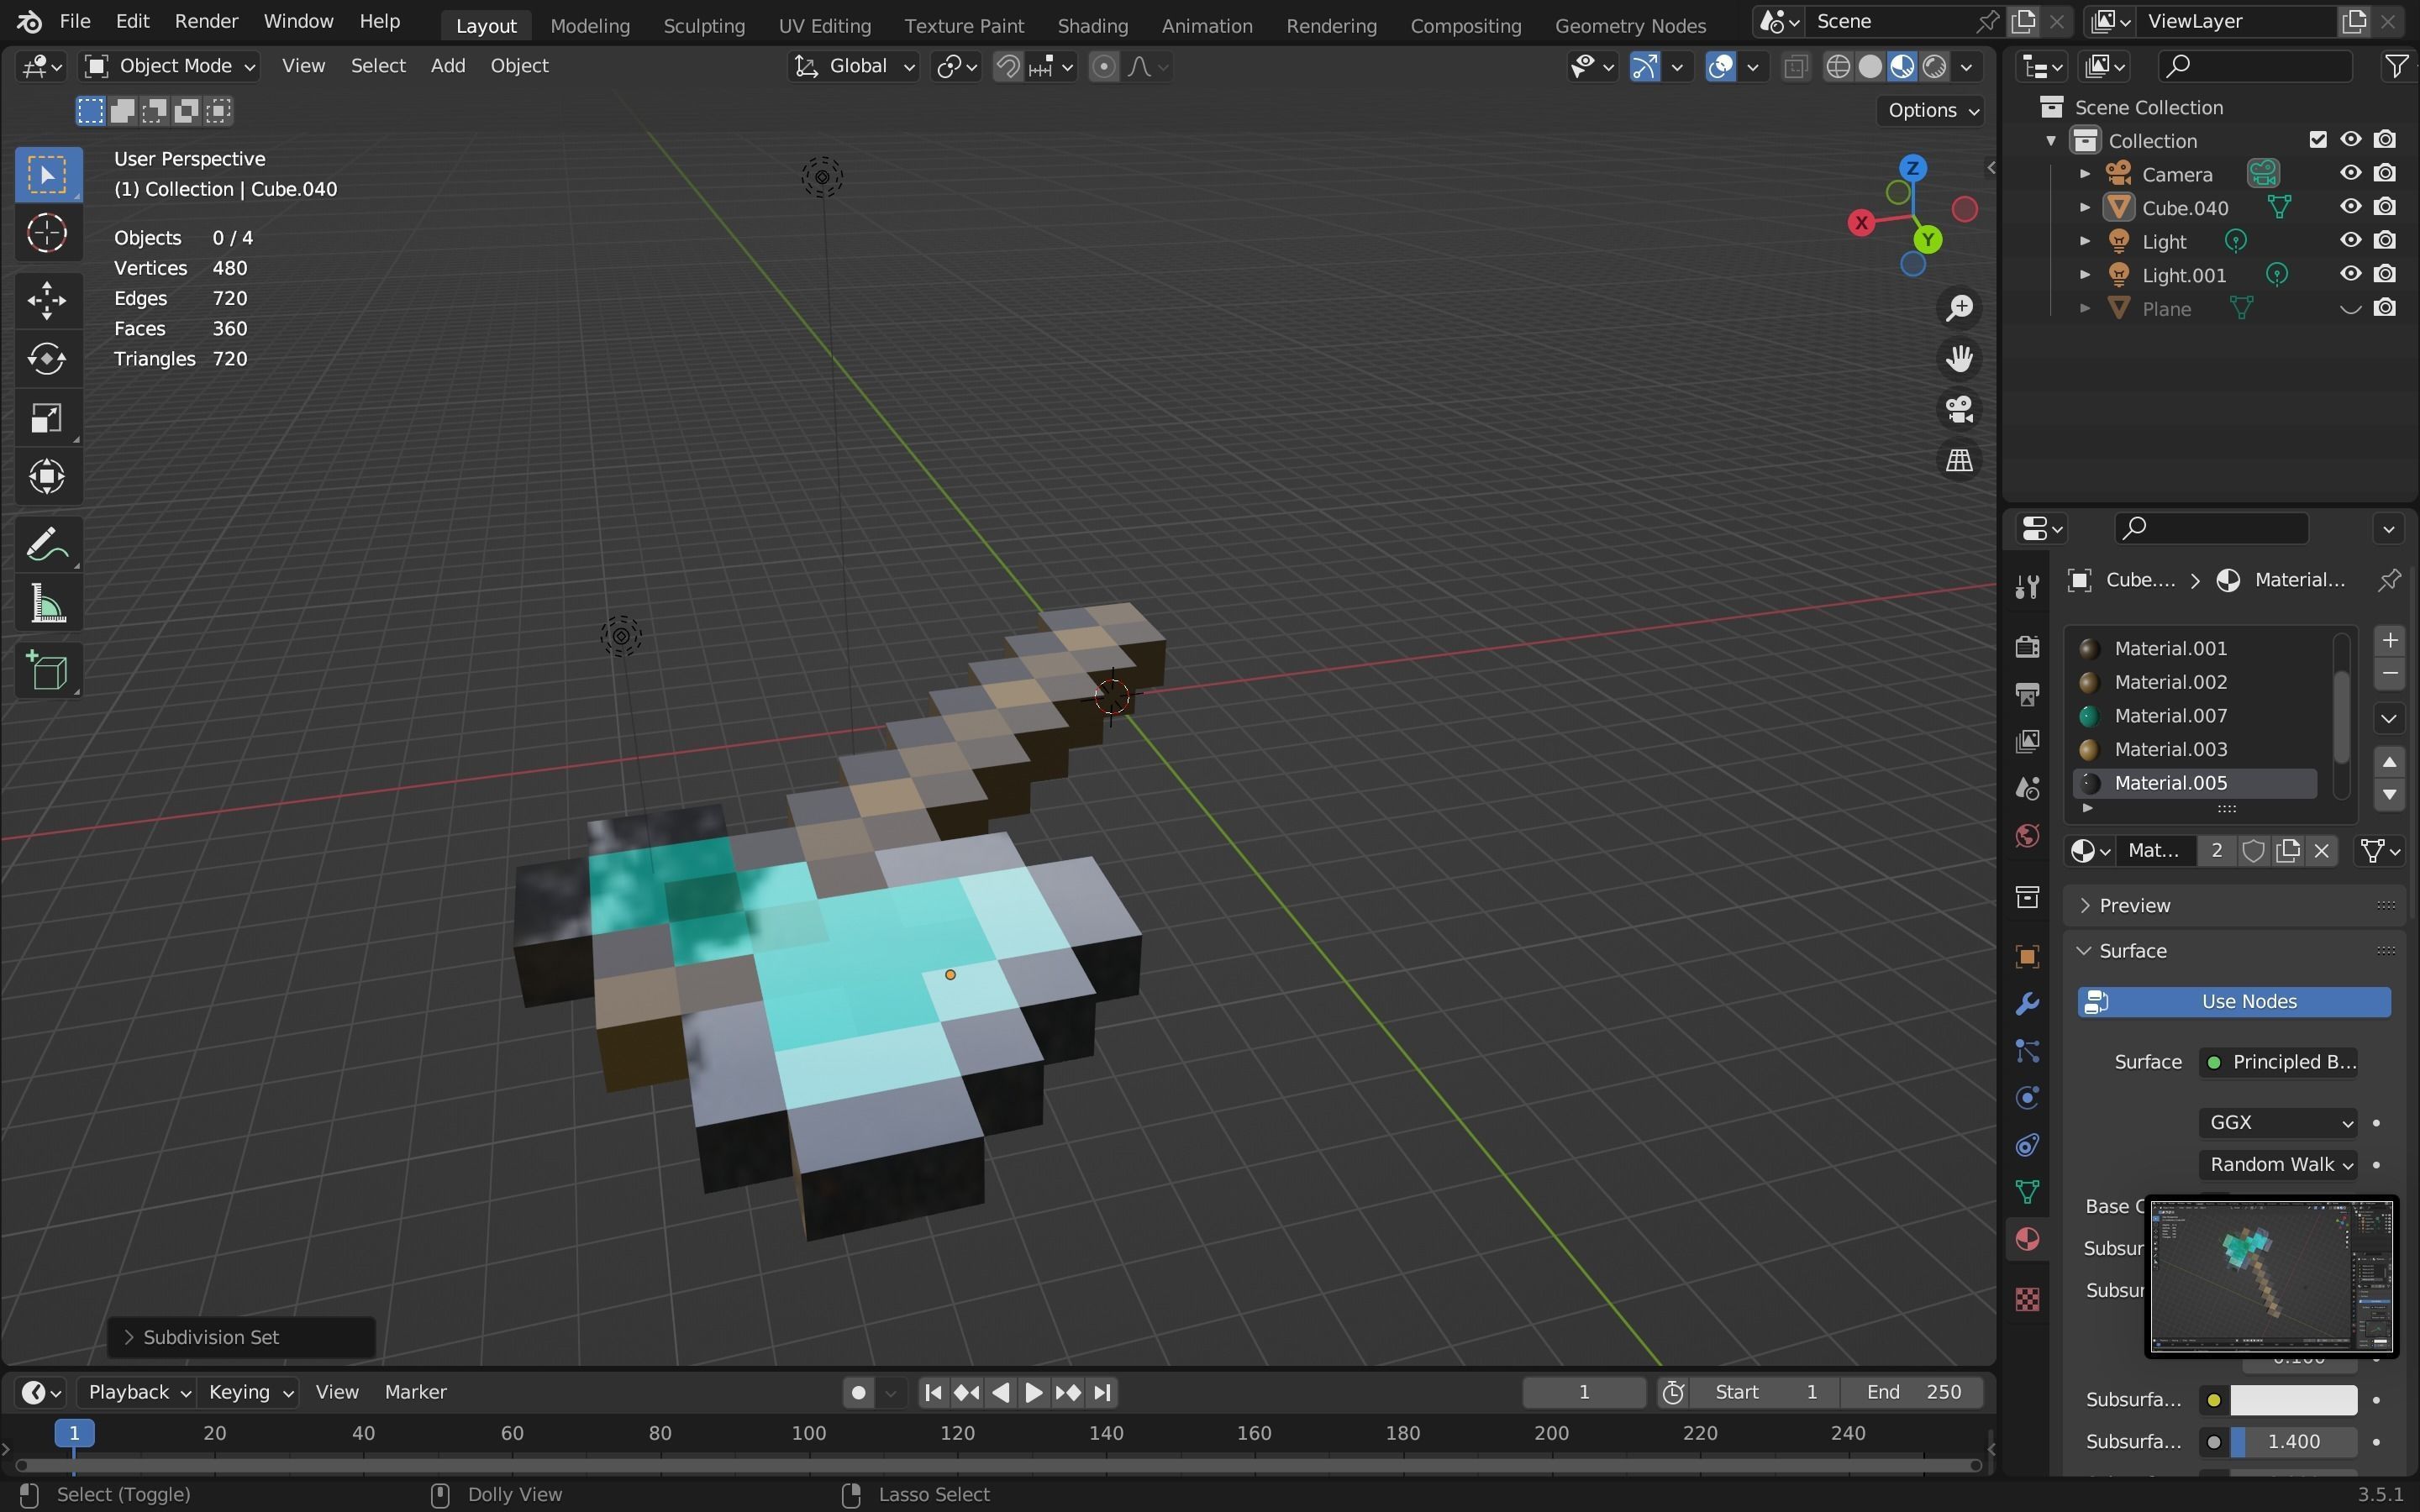Show the Plane object in viewport
This screenshot has width=2420, height=1512.
click(2350, 308)
